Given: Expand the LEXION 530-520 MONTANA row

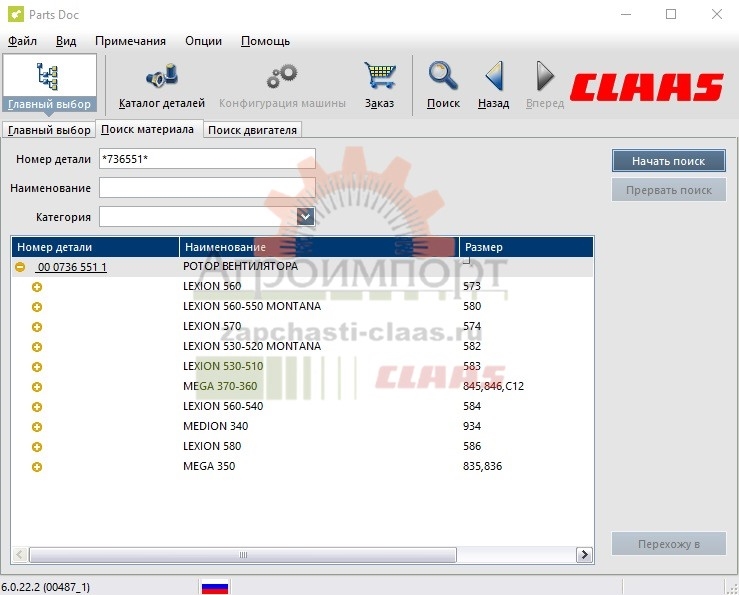Looking at the screenshot, I should (x=37, y=347).
